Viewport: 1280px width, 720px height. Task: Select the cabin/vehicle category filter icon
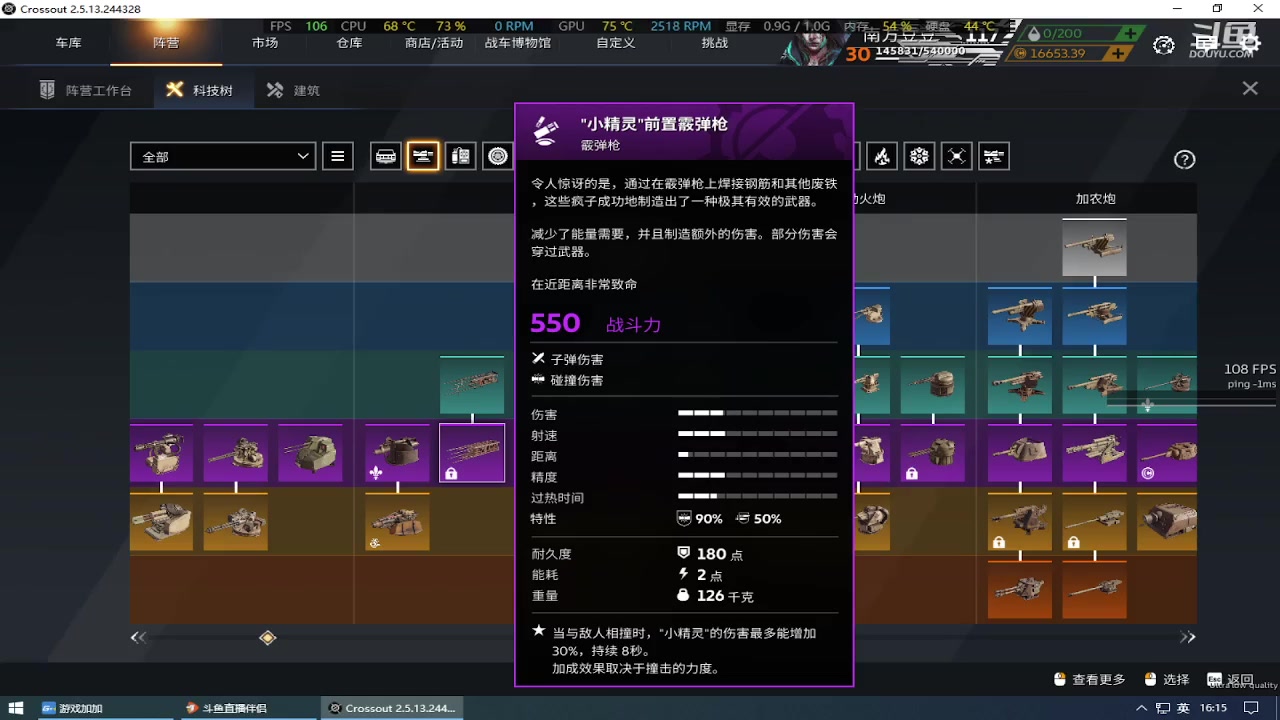[x=386, y=156]
